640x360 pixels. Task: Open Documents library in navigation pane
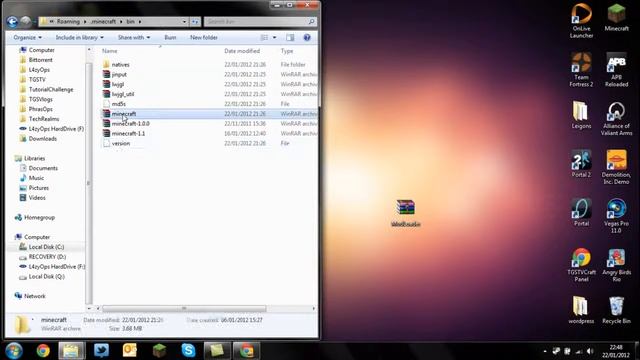pyautogui.click(x=43, y=168)
